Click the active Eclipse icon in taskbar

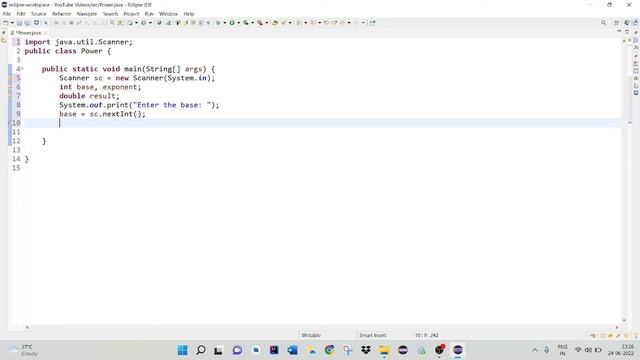click(x=458, y=350)
